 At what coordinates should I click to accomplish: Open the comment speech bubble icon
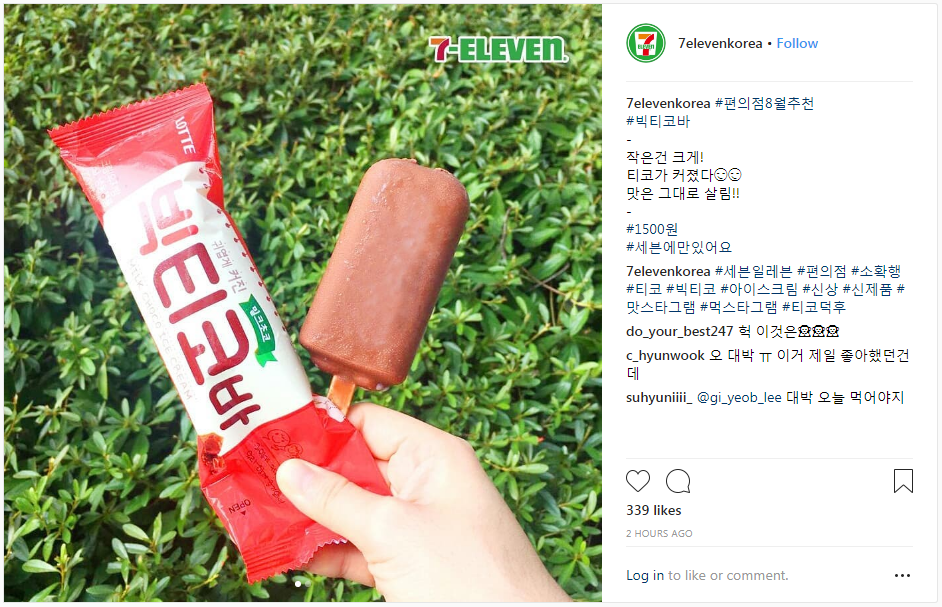pyautogui.click(x=678, y=481)
